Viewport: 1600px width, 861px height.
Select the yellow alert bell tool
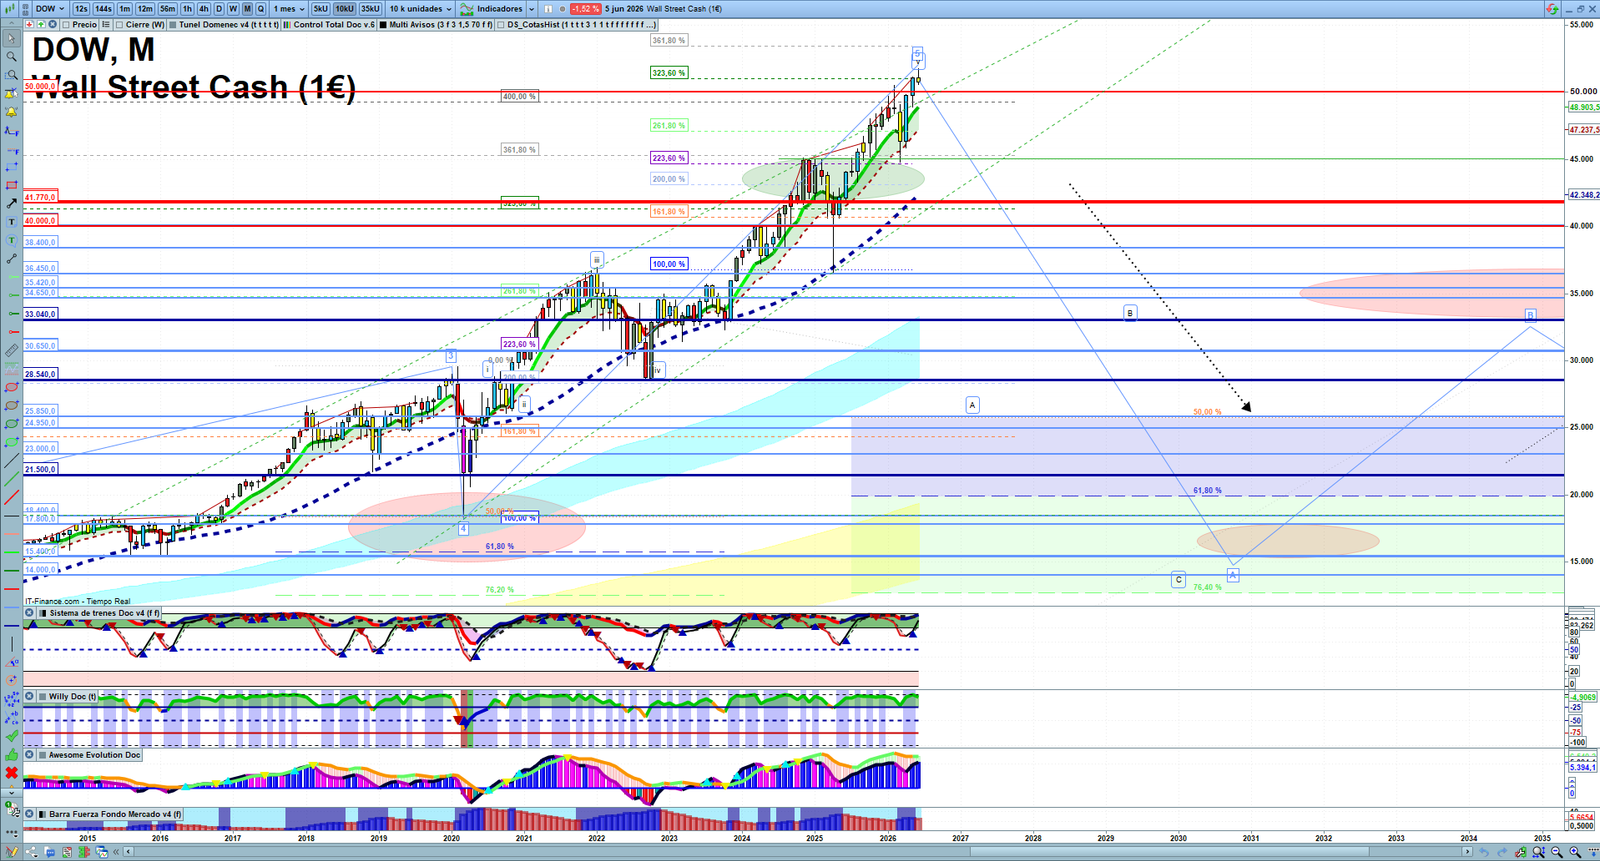(x=11, y=112)
